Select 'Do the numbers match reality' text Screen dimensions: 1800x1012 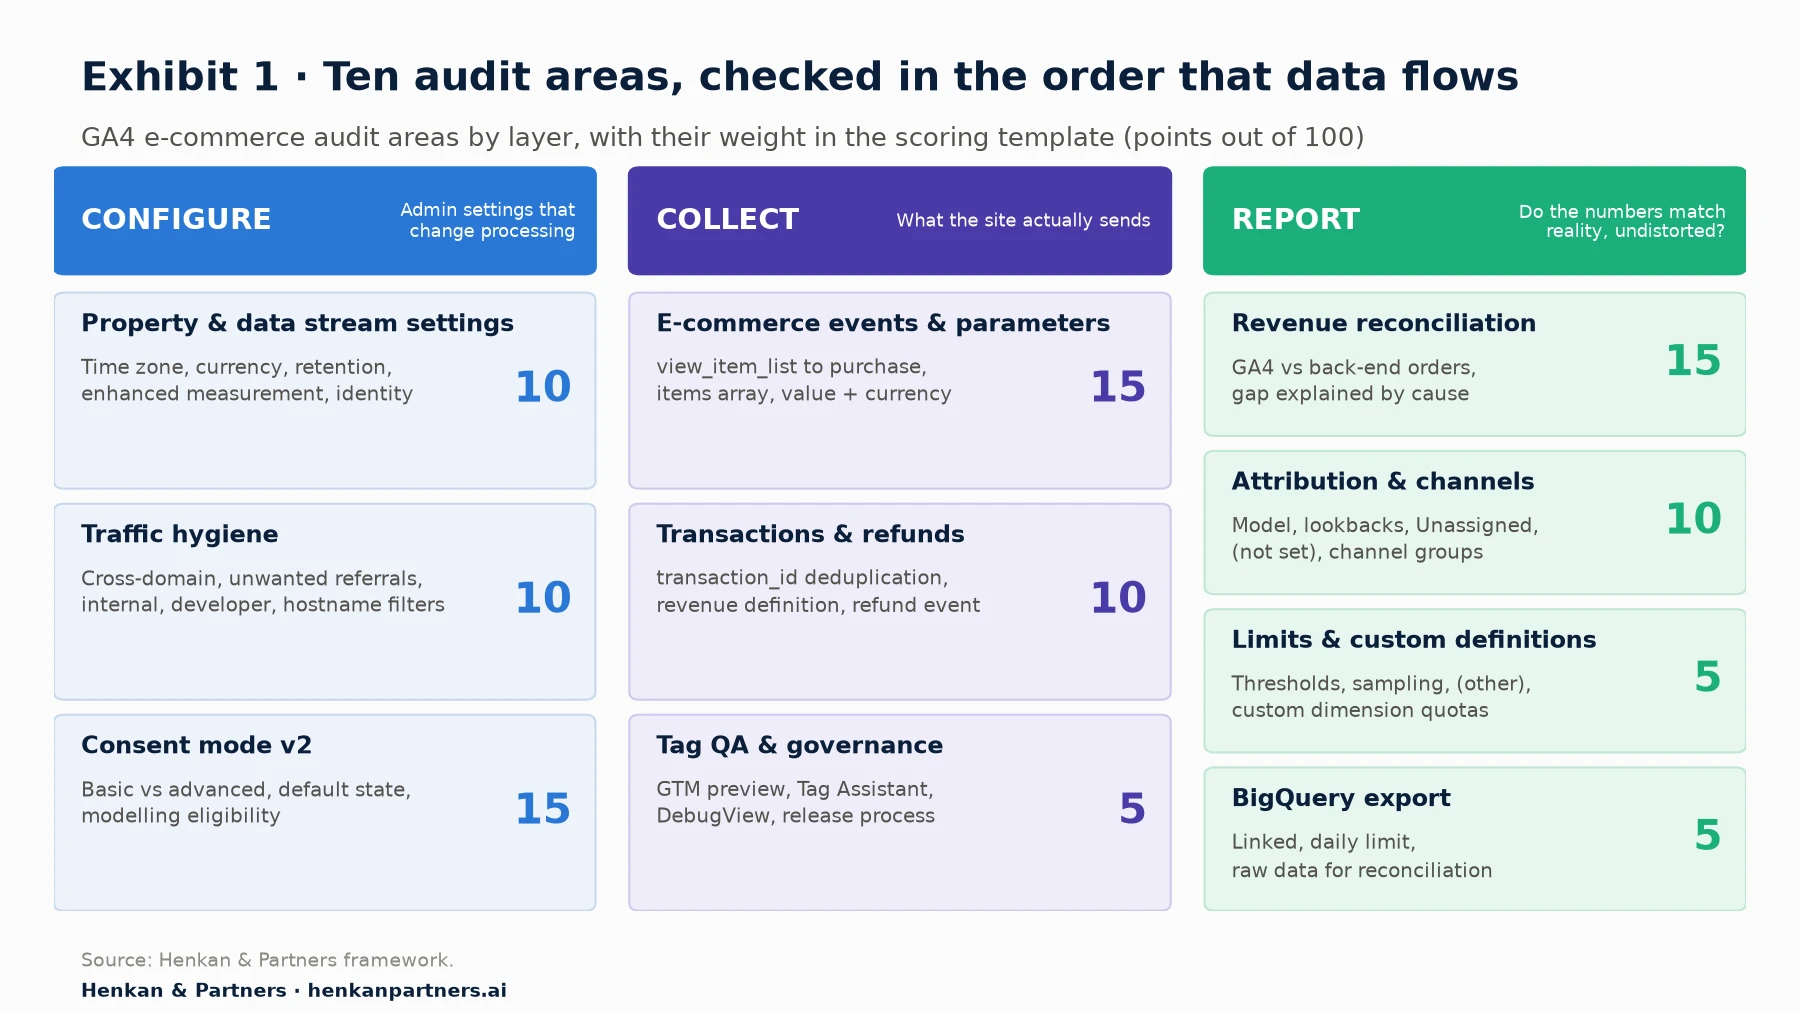[x=1622, y=221]
